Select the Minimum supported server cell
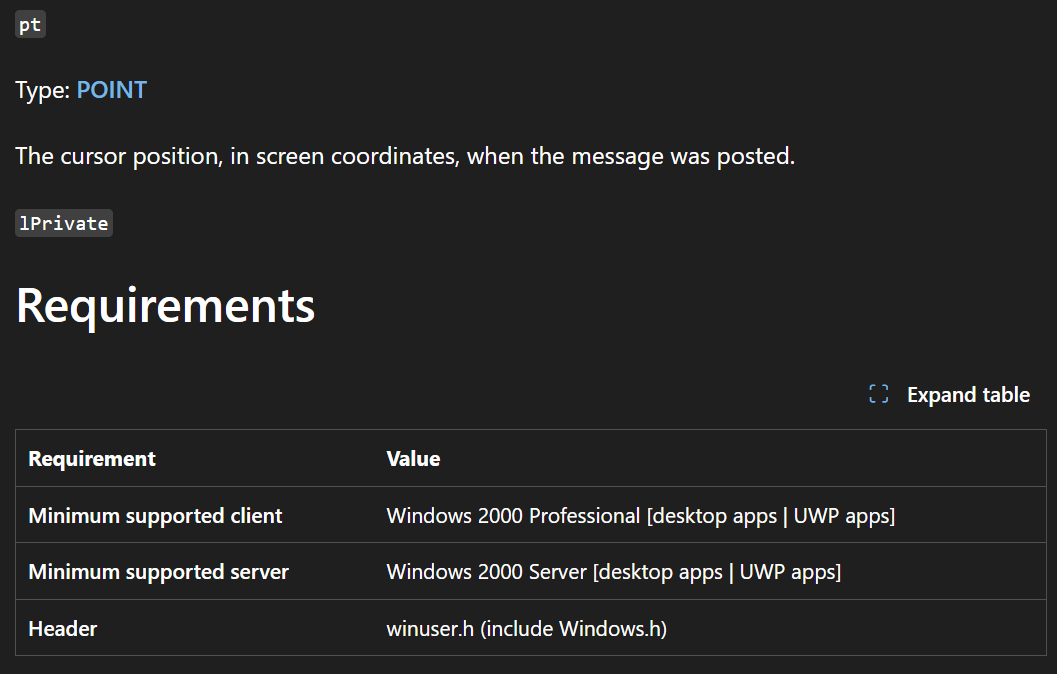Viewport: 1057px width, 674px height. tap(158, 572)
